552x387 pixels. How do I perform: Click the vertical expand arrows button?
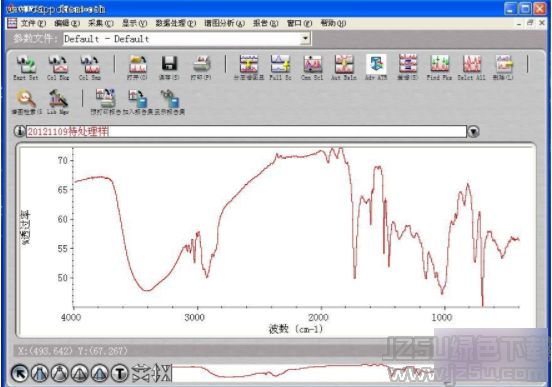click(156, 373)
